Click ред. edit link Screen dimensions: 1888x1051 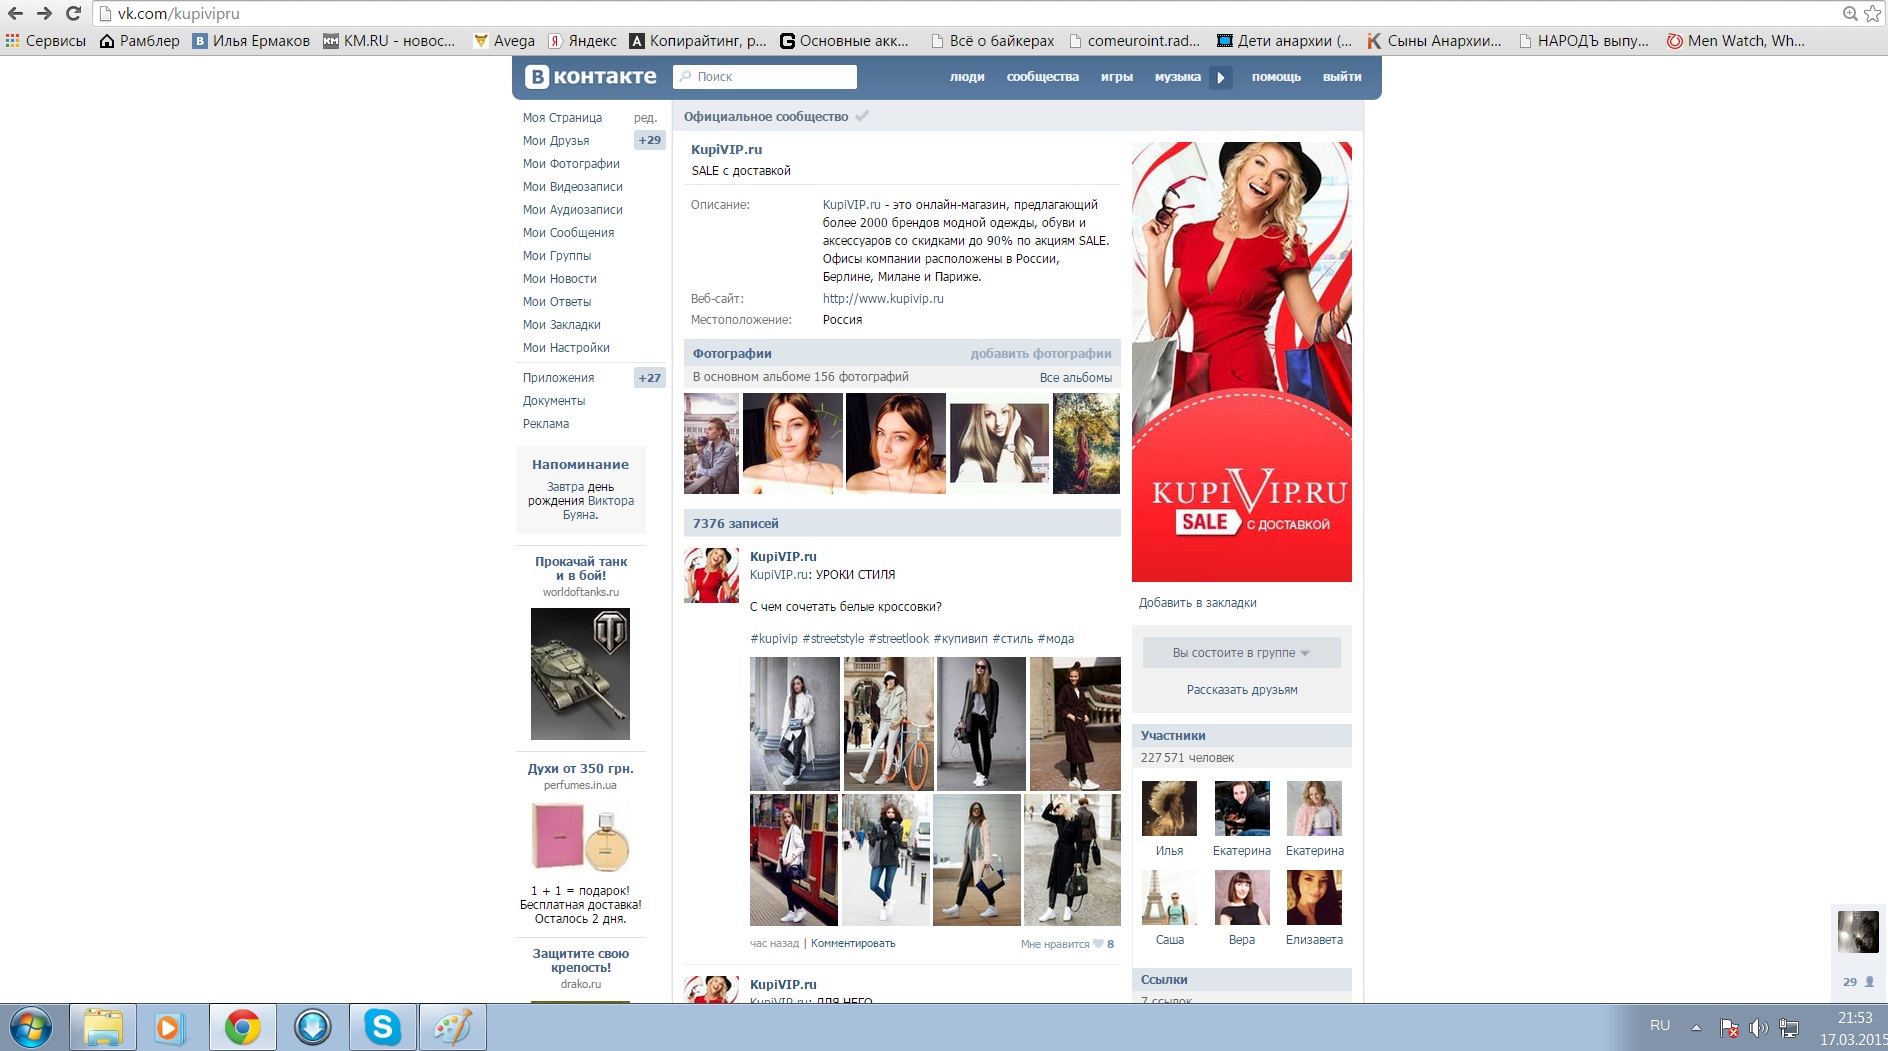pos(646,118)
